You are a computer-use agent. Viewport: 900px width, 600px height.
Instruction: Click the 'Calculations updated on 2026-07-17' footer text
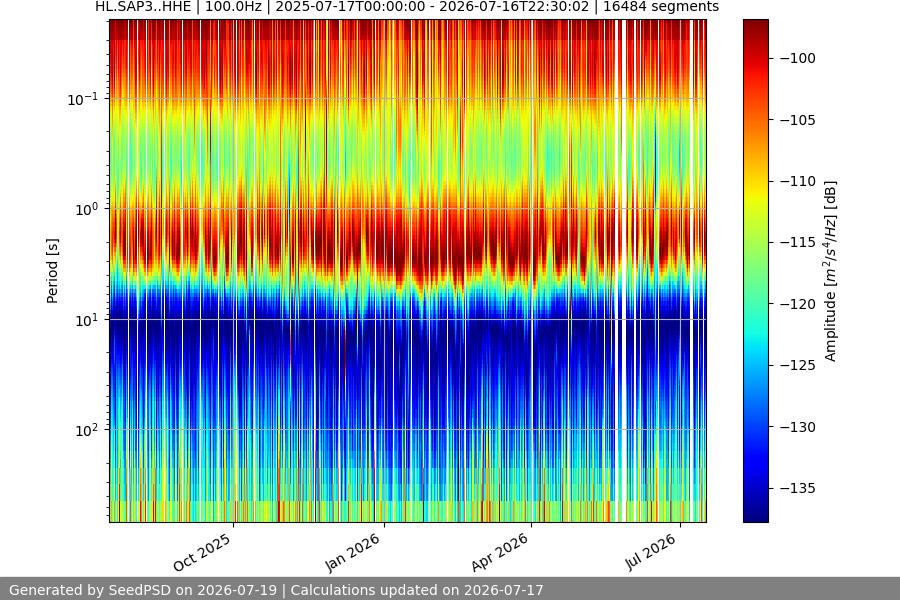tap(417, 590)
